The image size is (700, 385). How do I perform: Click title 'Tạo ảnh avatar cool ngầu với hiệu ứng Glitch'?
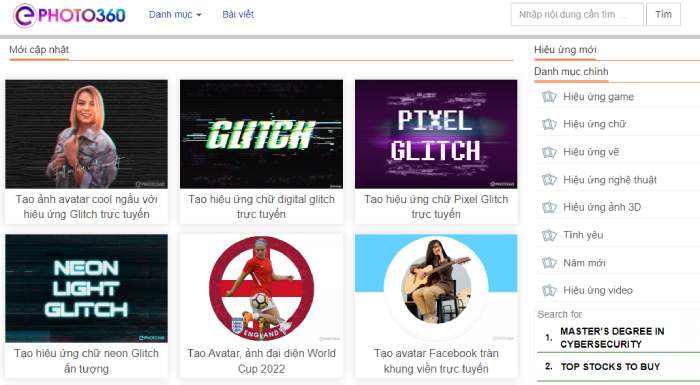click(x=87, y=207)
